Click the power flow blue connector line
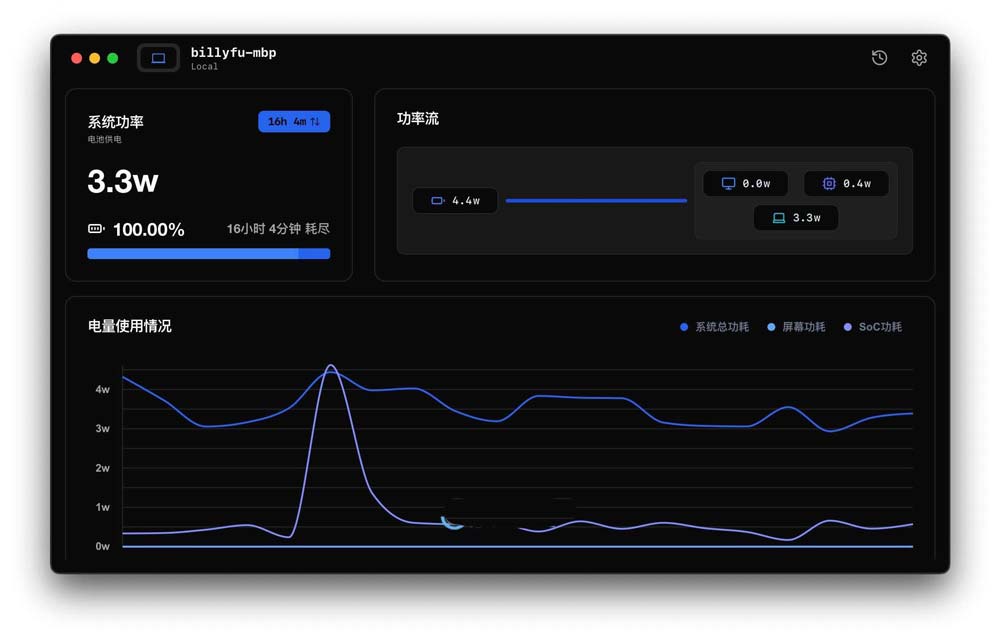Screen dimensions: 1000x640 596,201
